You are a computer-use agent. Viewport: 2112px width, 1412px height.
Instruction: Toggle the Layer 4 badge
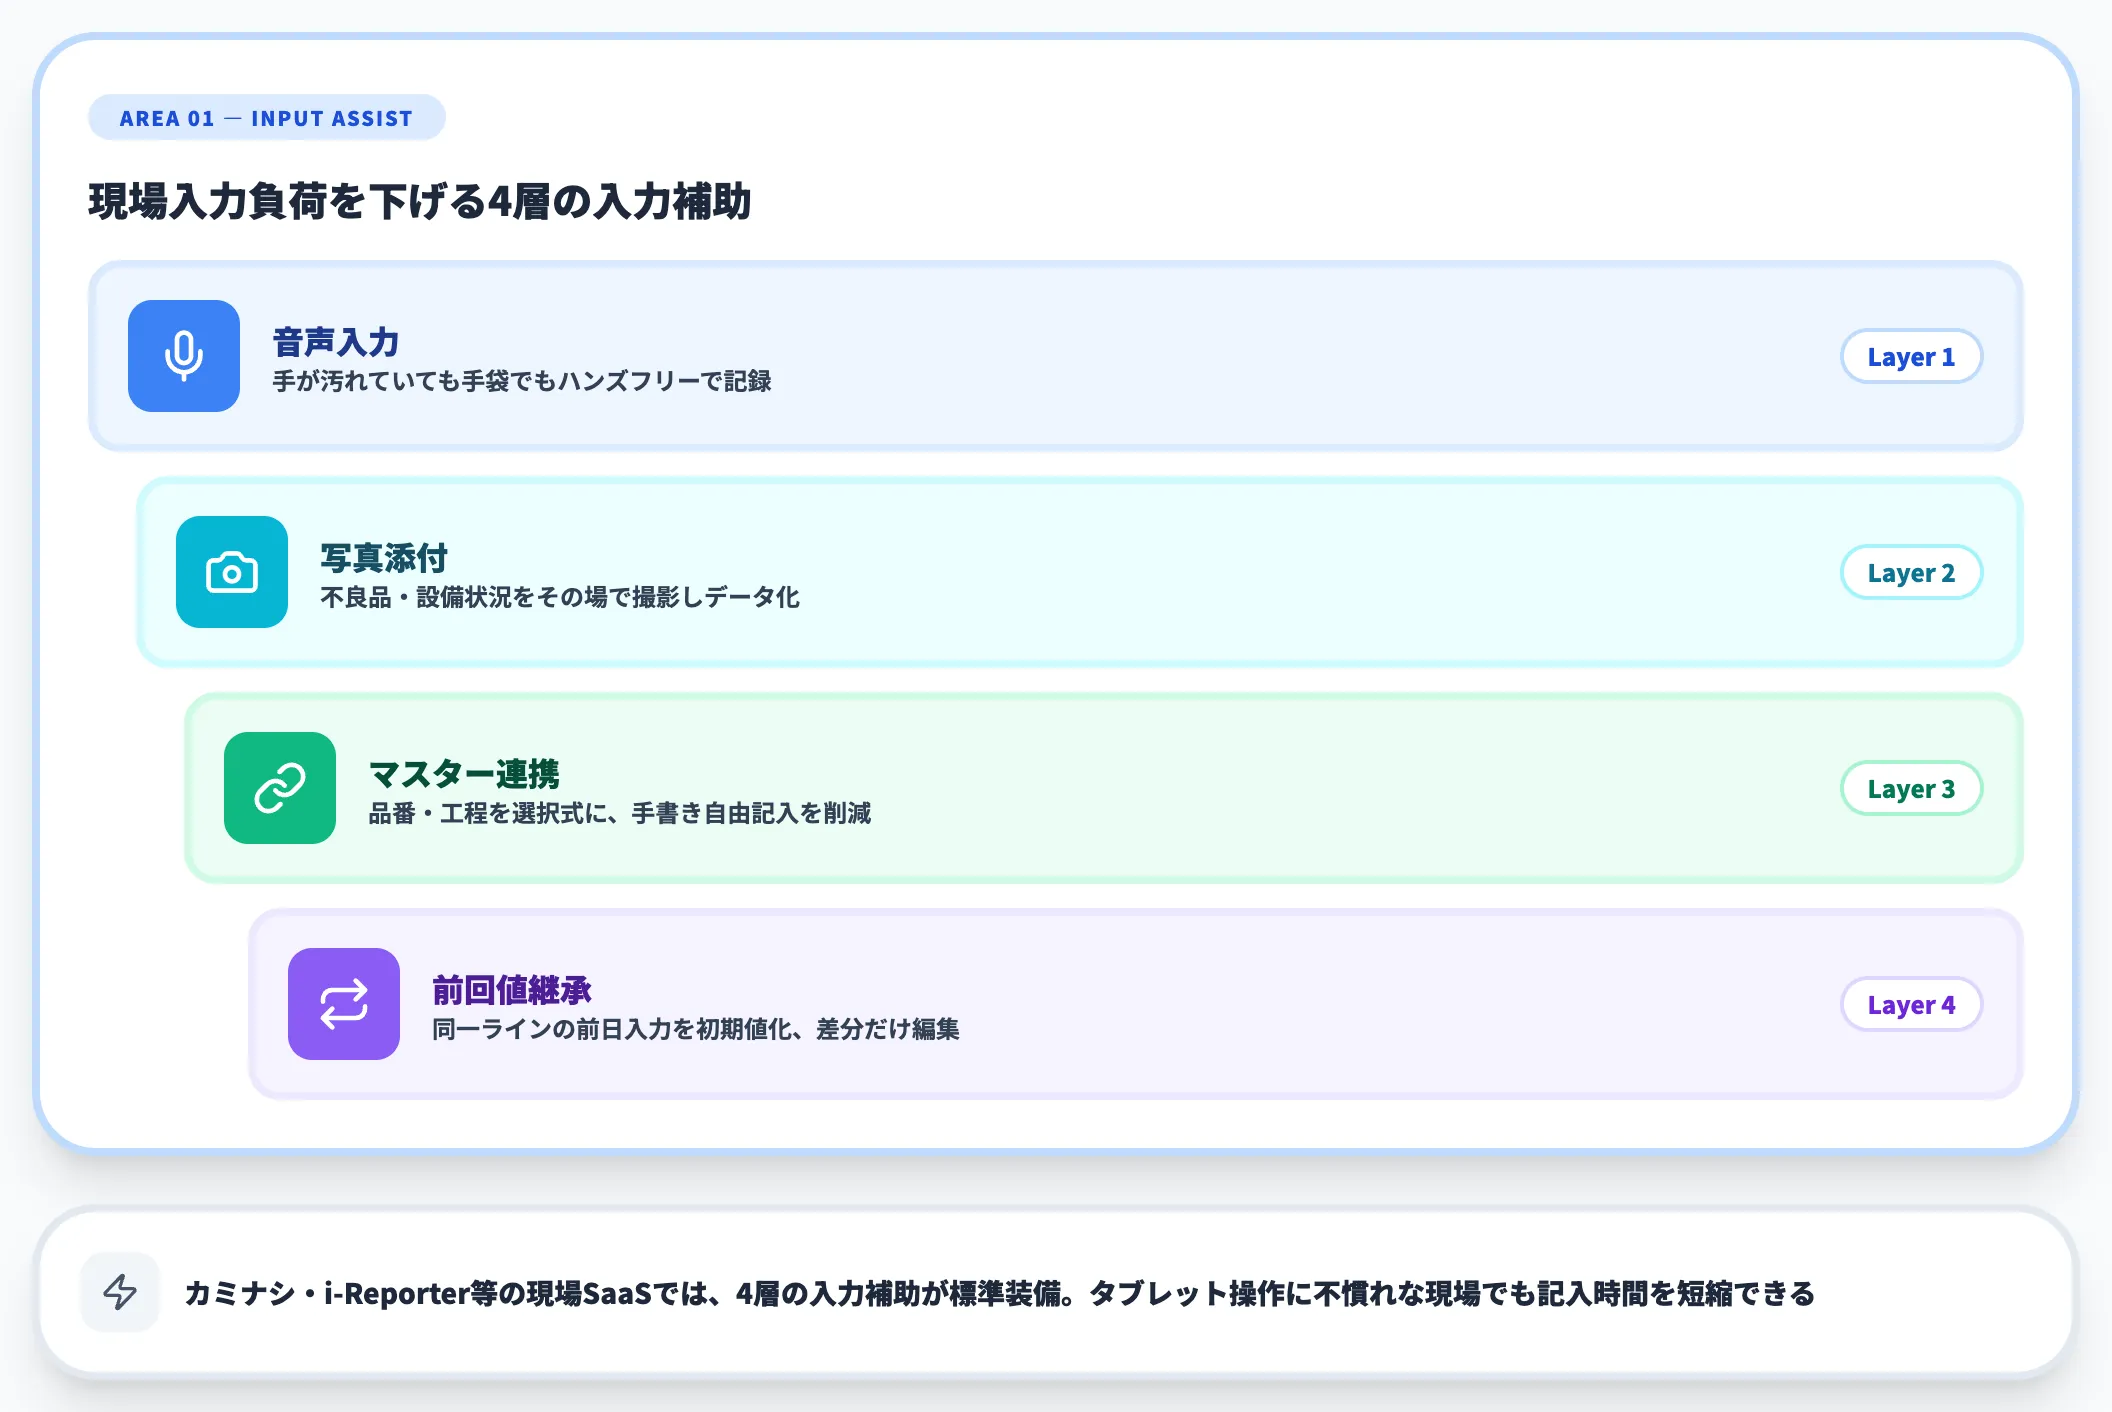(1911, 1004)
